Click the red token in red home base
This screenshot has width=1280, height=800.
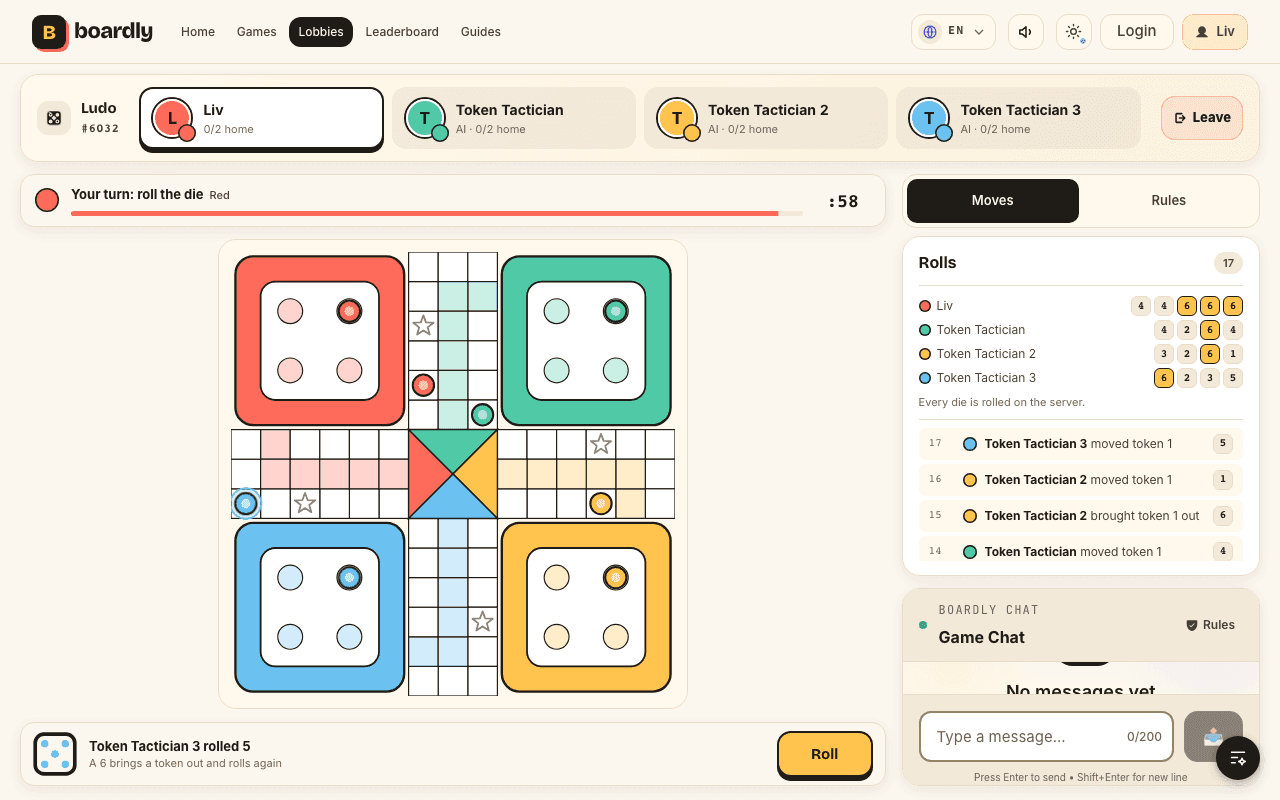[x=349, y=311]
